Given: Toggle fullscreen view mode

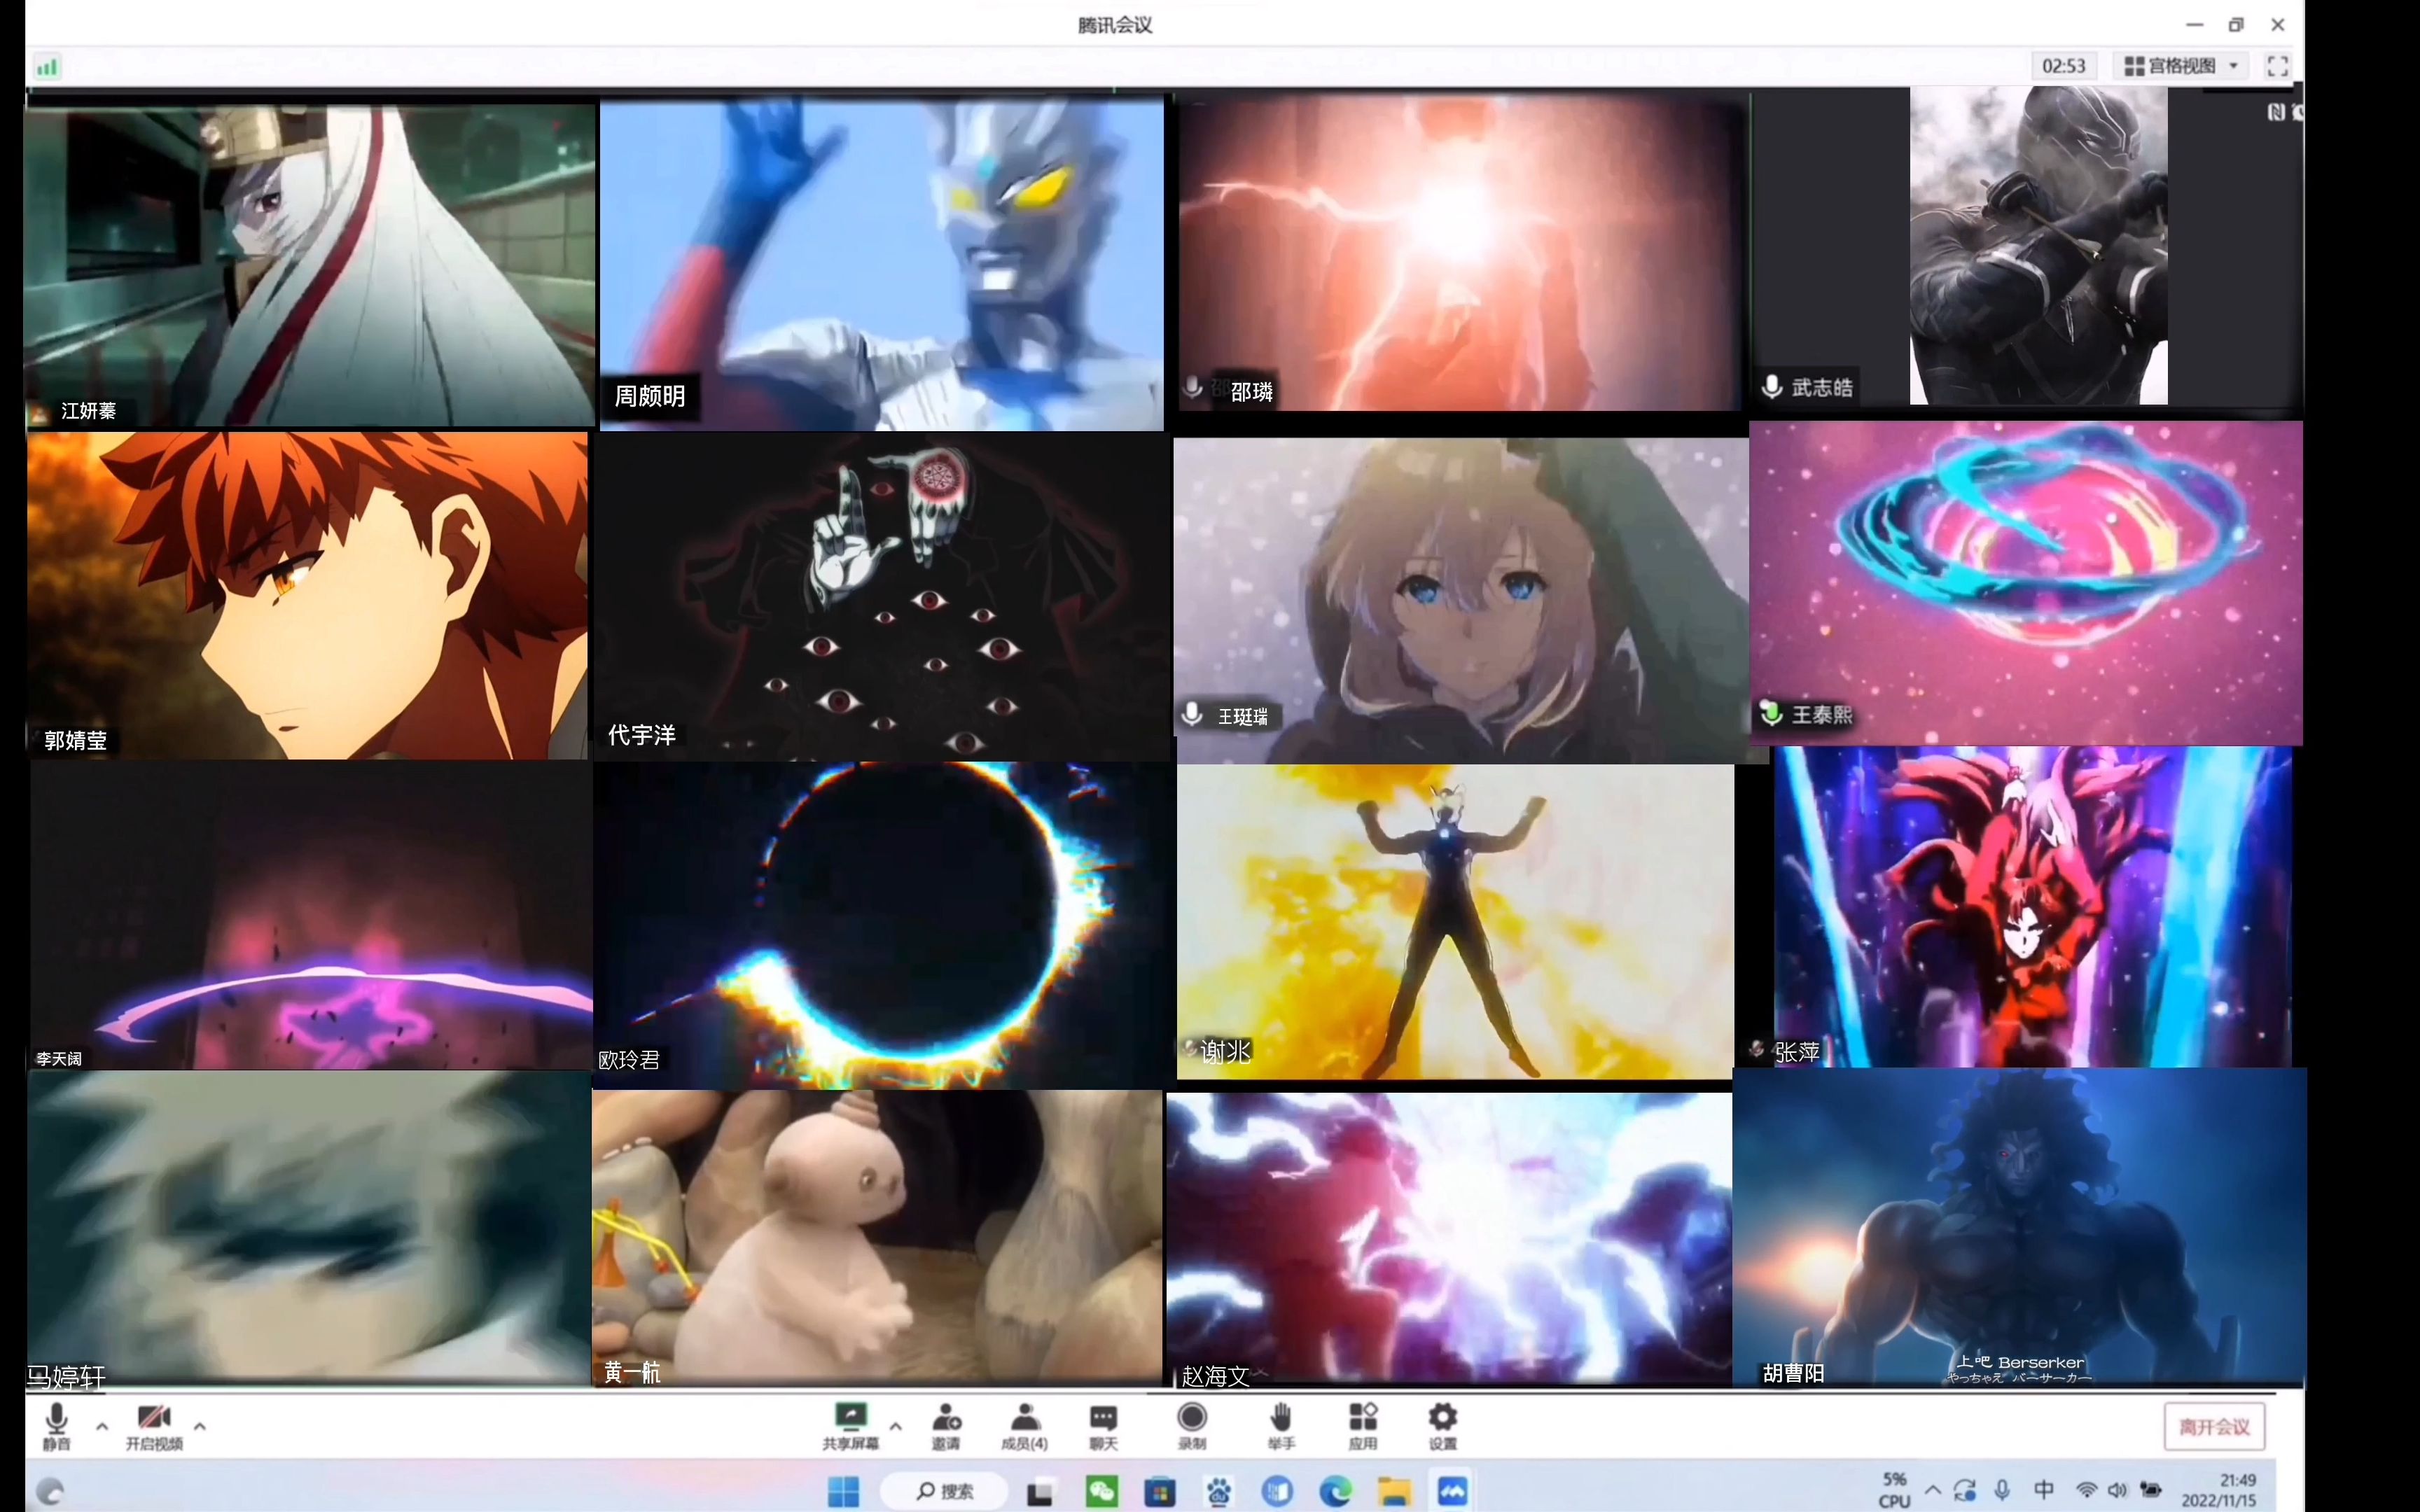Looking at the screenshot, I should 2279,64.
